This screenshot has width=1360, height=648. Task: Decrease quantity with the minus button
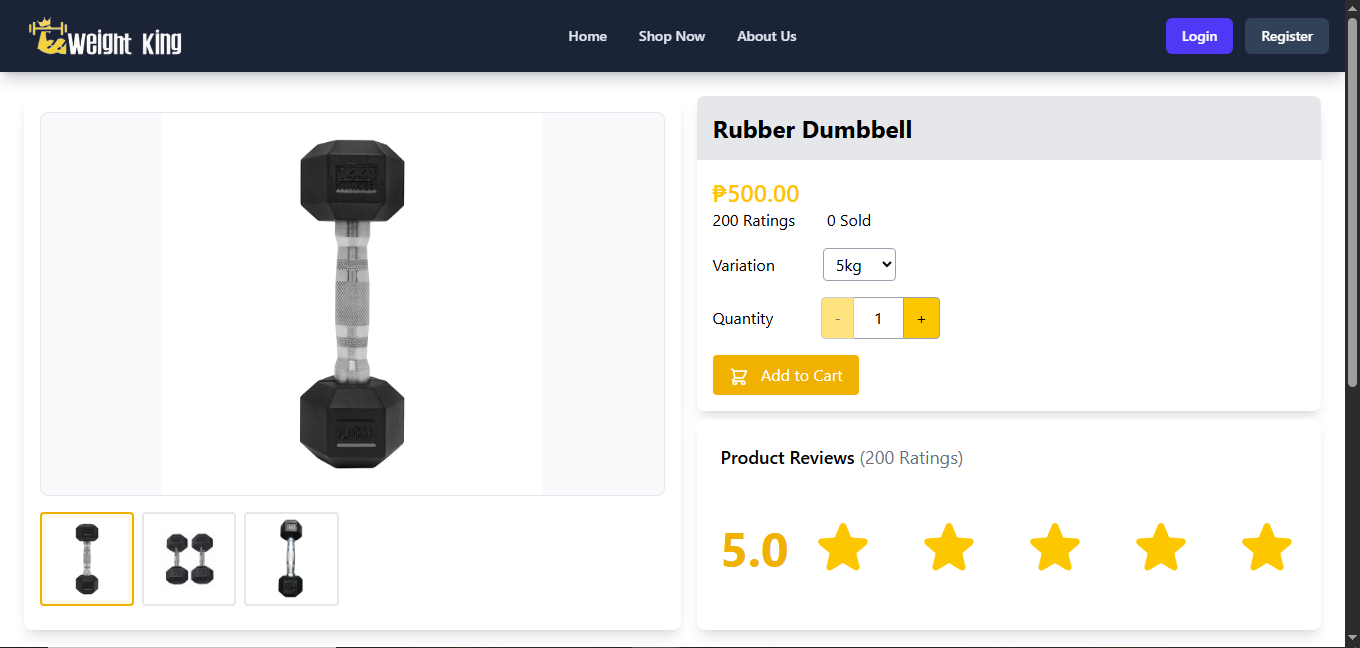[837, 318]
